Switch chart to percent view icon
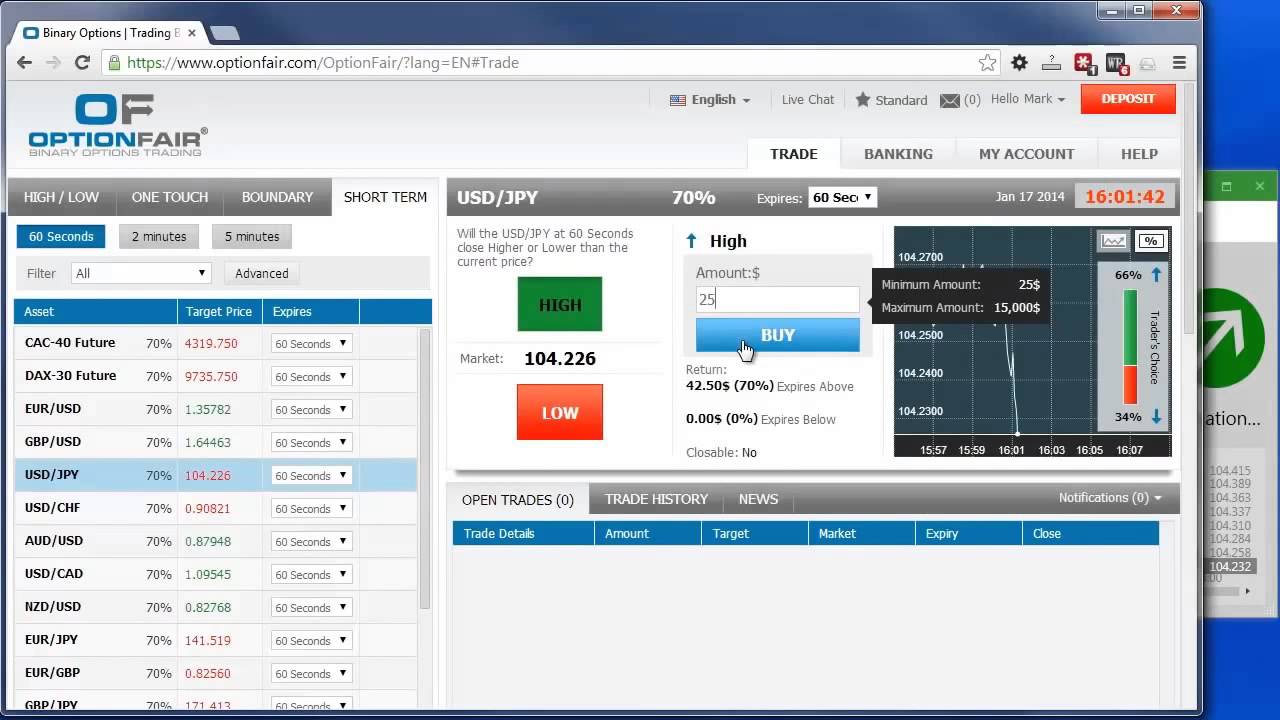1280x720 pixels. pos(1151,241)
